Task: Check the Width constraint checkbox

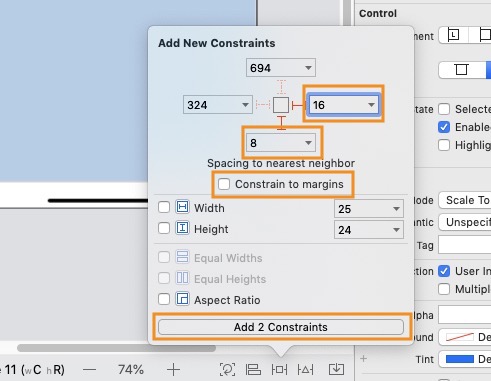Action: pos(164,207)
